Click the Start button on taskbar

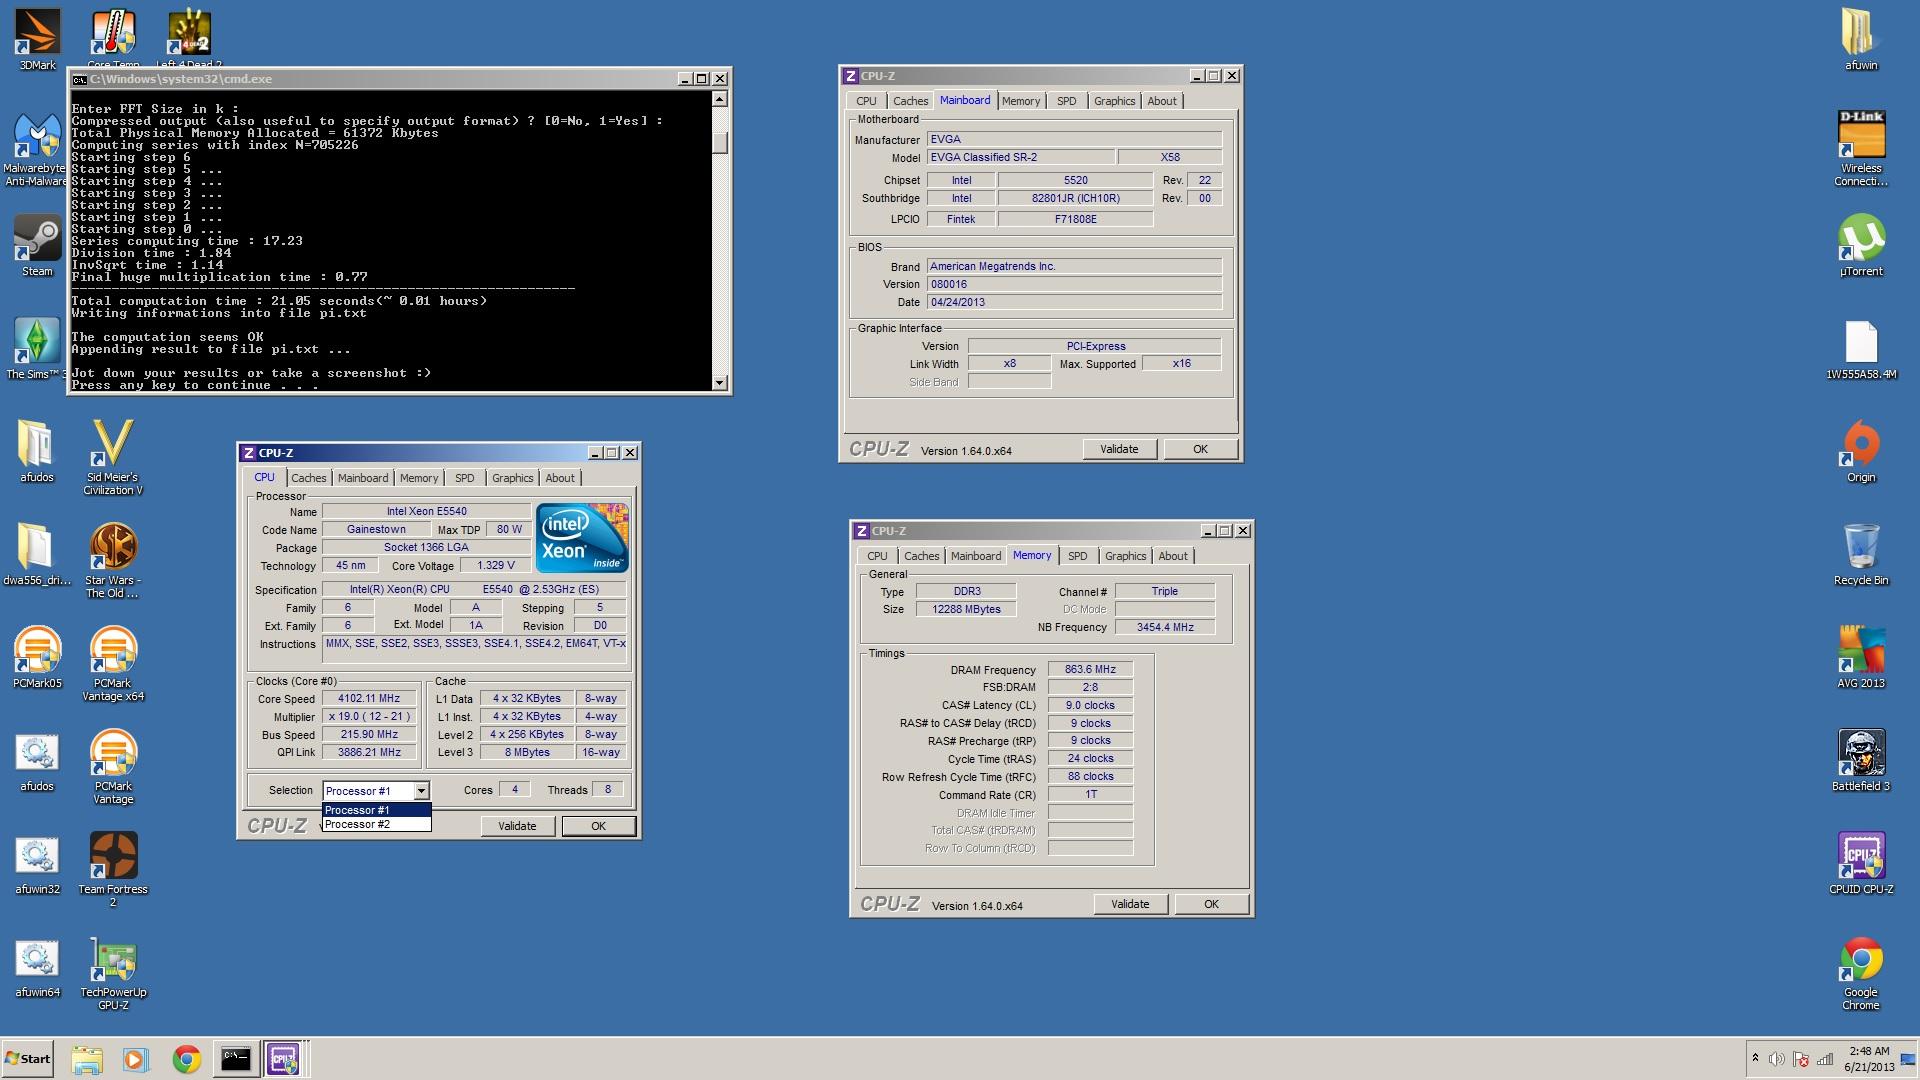coord(27,1059)
